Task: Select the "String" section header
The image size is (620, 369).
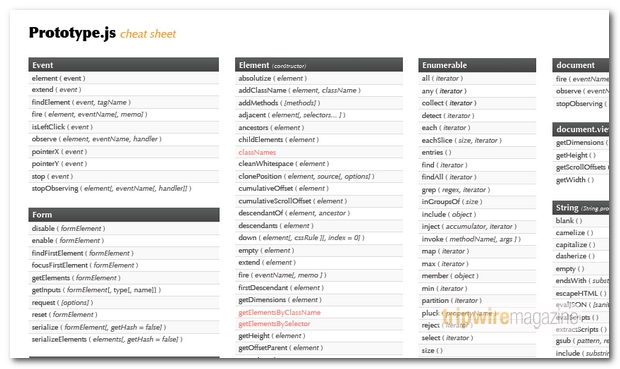Action: [x=580, y=208]
